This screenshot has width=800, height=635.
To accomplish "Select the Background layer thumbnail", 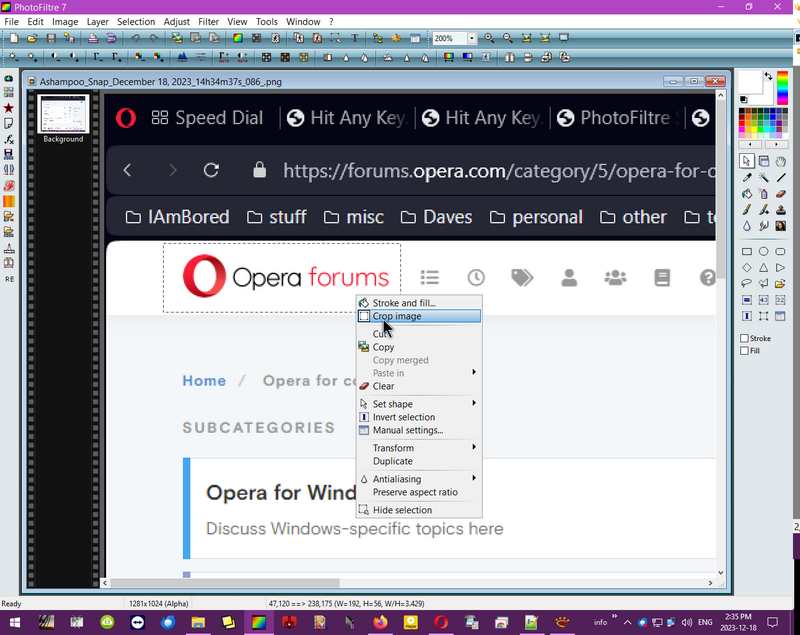I will click(x=63, y=114).
